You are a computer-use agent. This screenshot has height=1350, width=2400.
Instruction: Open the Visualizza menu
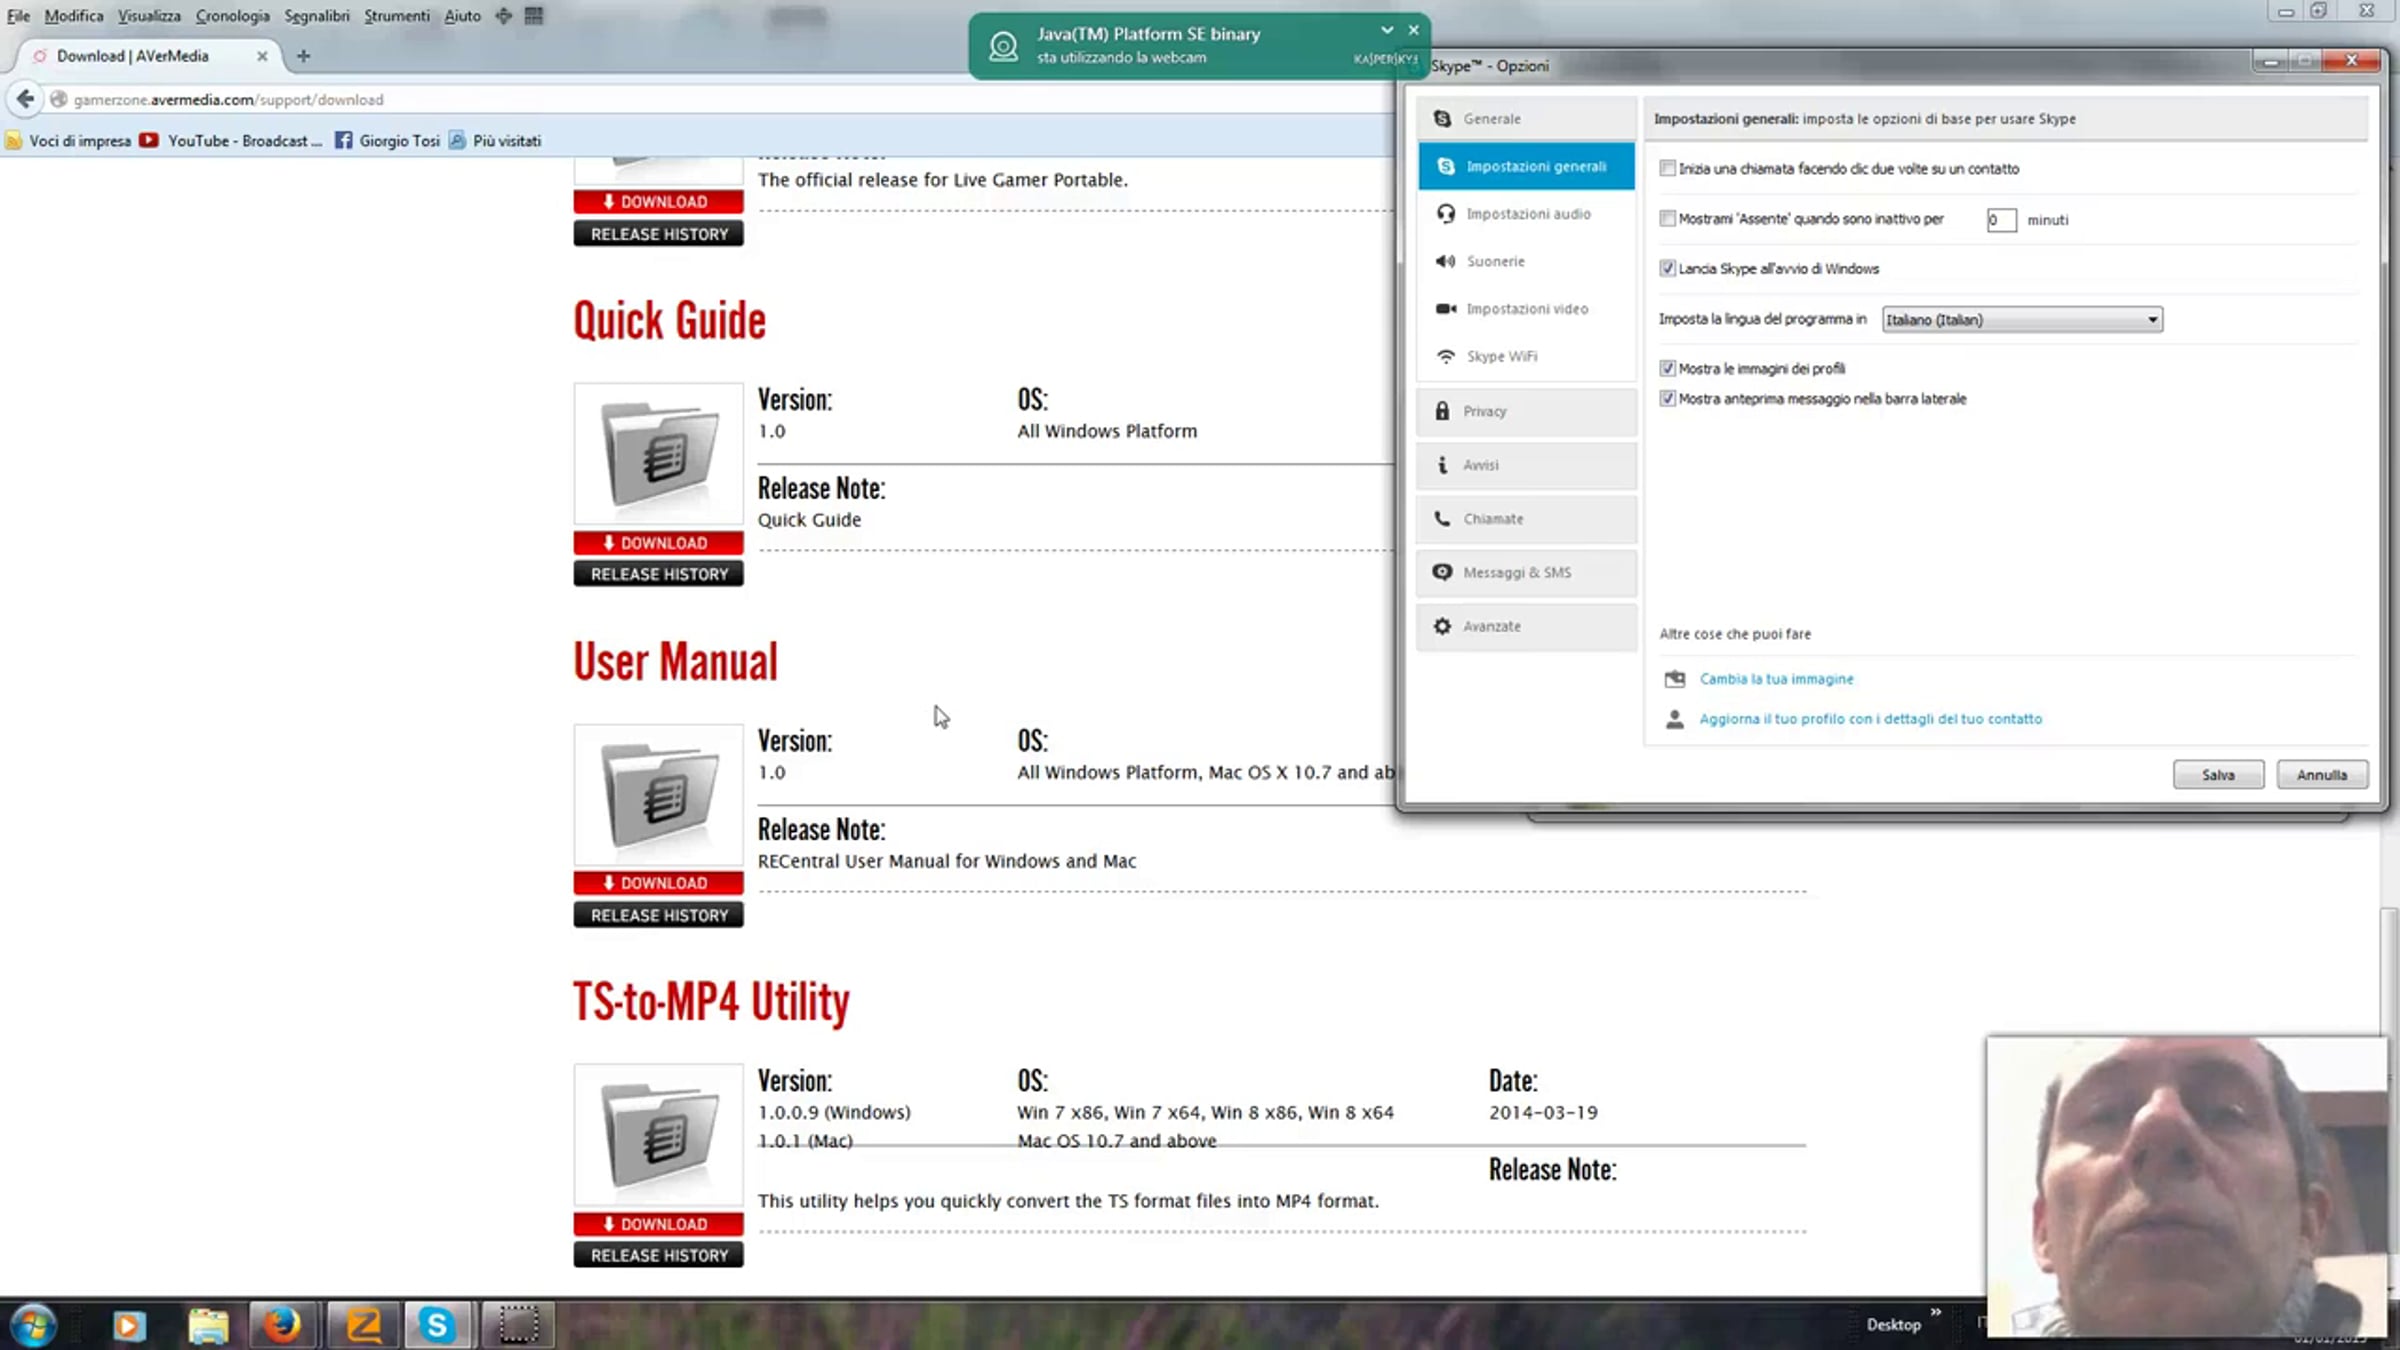tap(149, 16)
